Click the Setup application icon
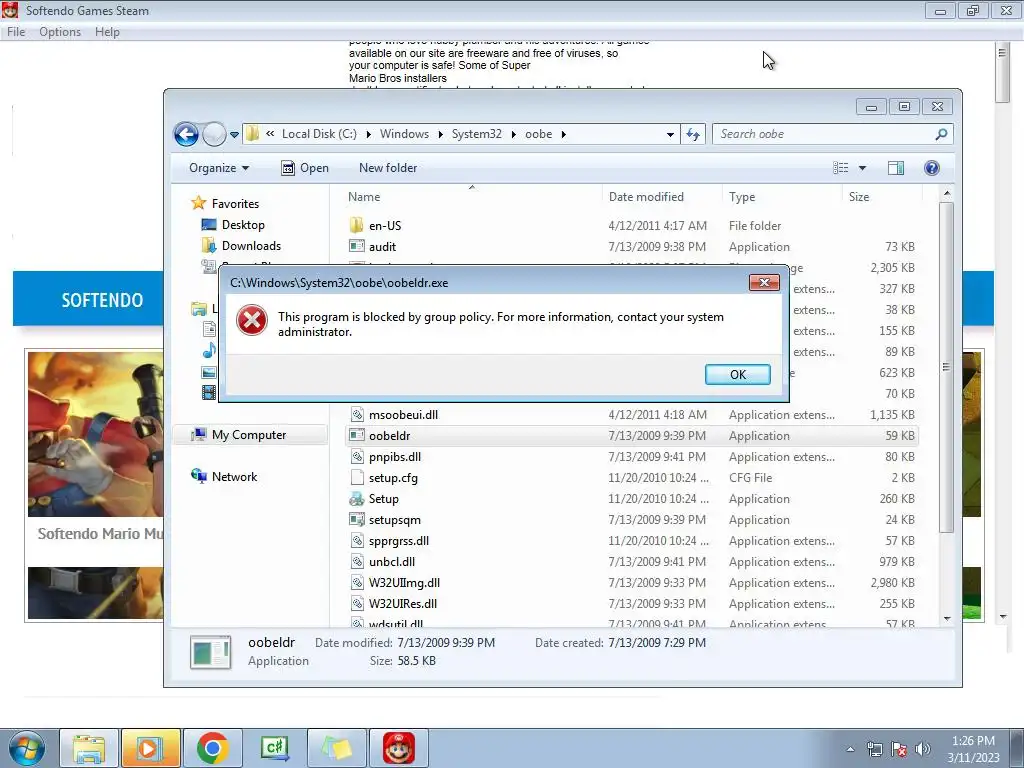Screen dimensions: 1024x768 tap(357, 499)
